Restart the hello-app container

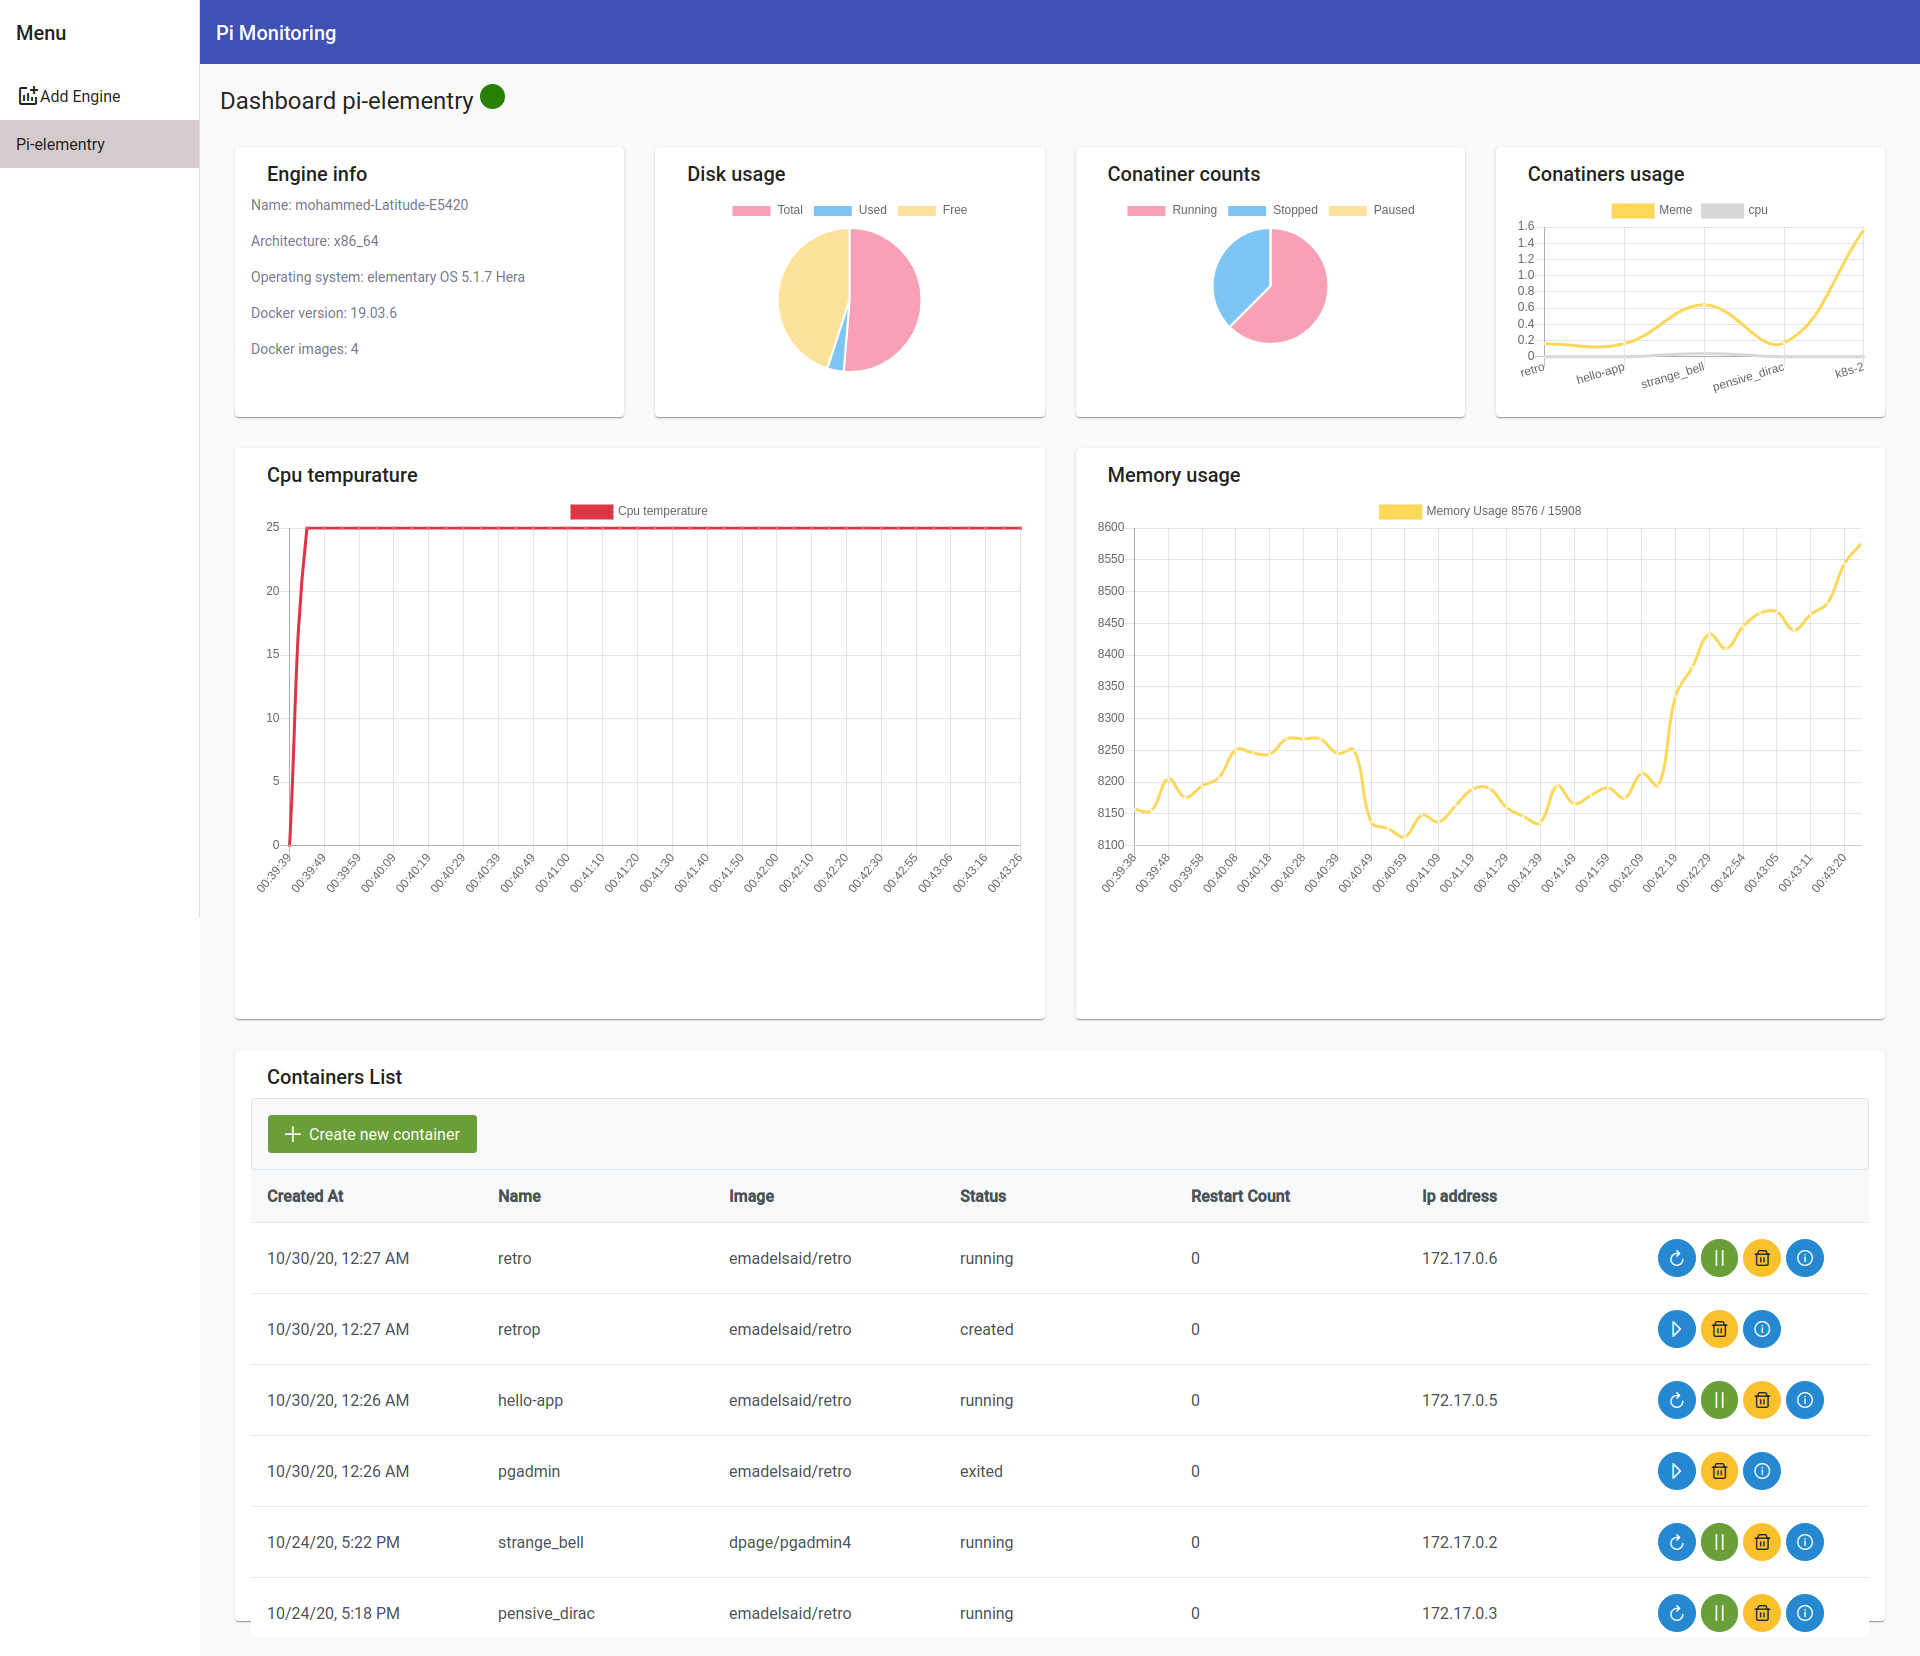click(x=1676, y=1400)
